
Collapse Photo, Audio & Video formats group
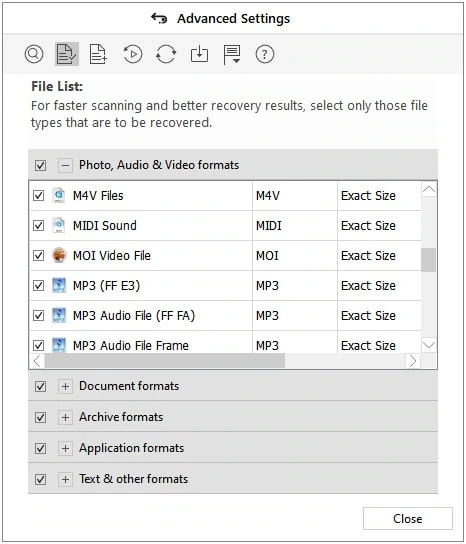pos(65,165)
